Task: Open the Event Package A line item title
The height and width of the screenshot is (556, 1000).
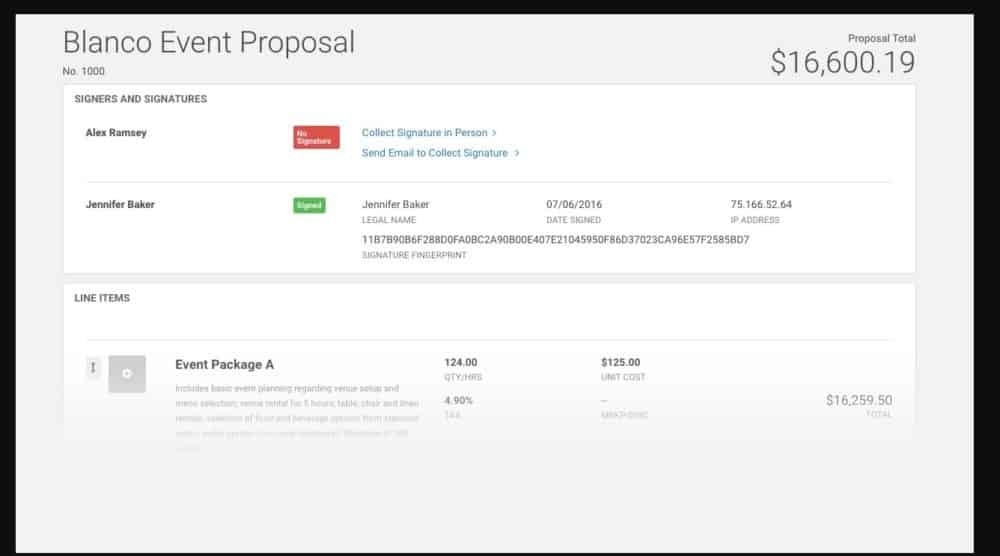Action: 224,365
